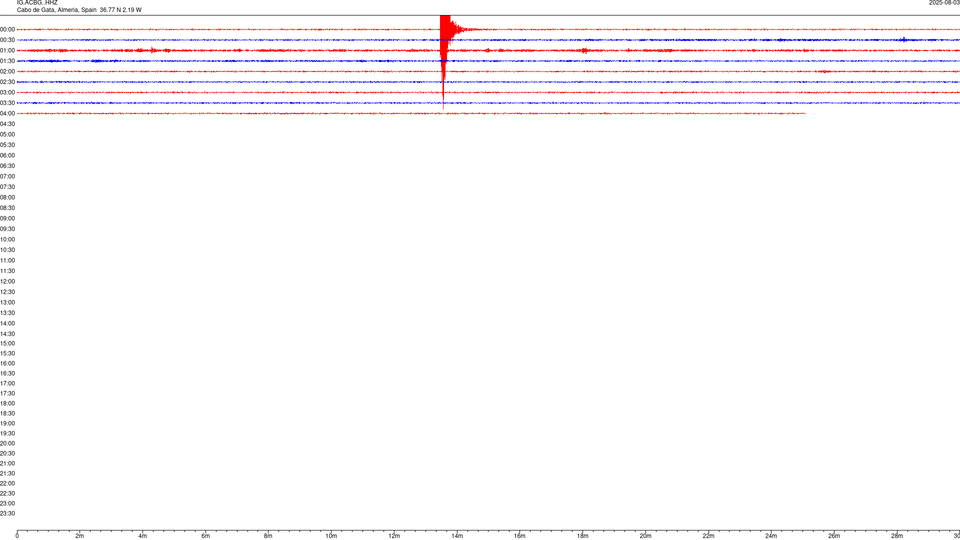Click the 2025-08-03 date label
Screen dimensions: 960x540
coord(943,3)
